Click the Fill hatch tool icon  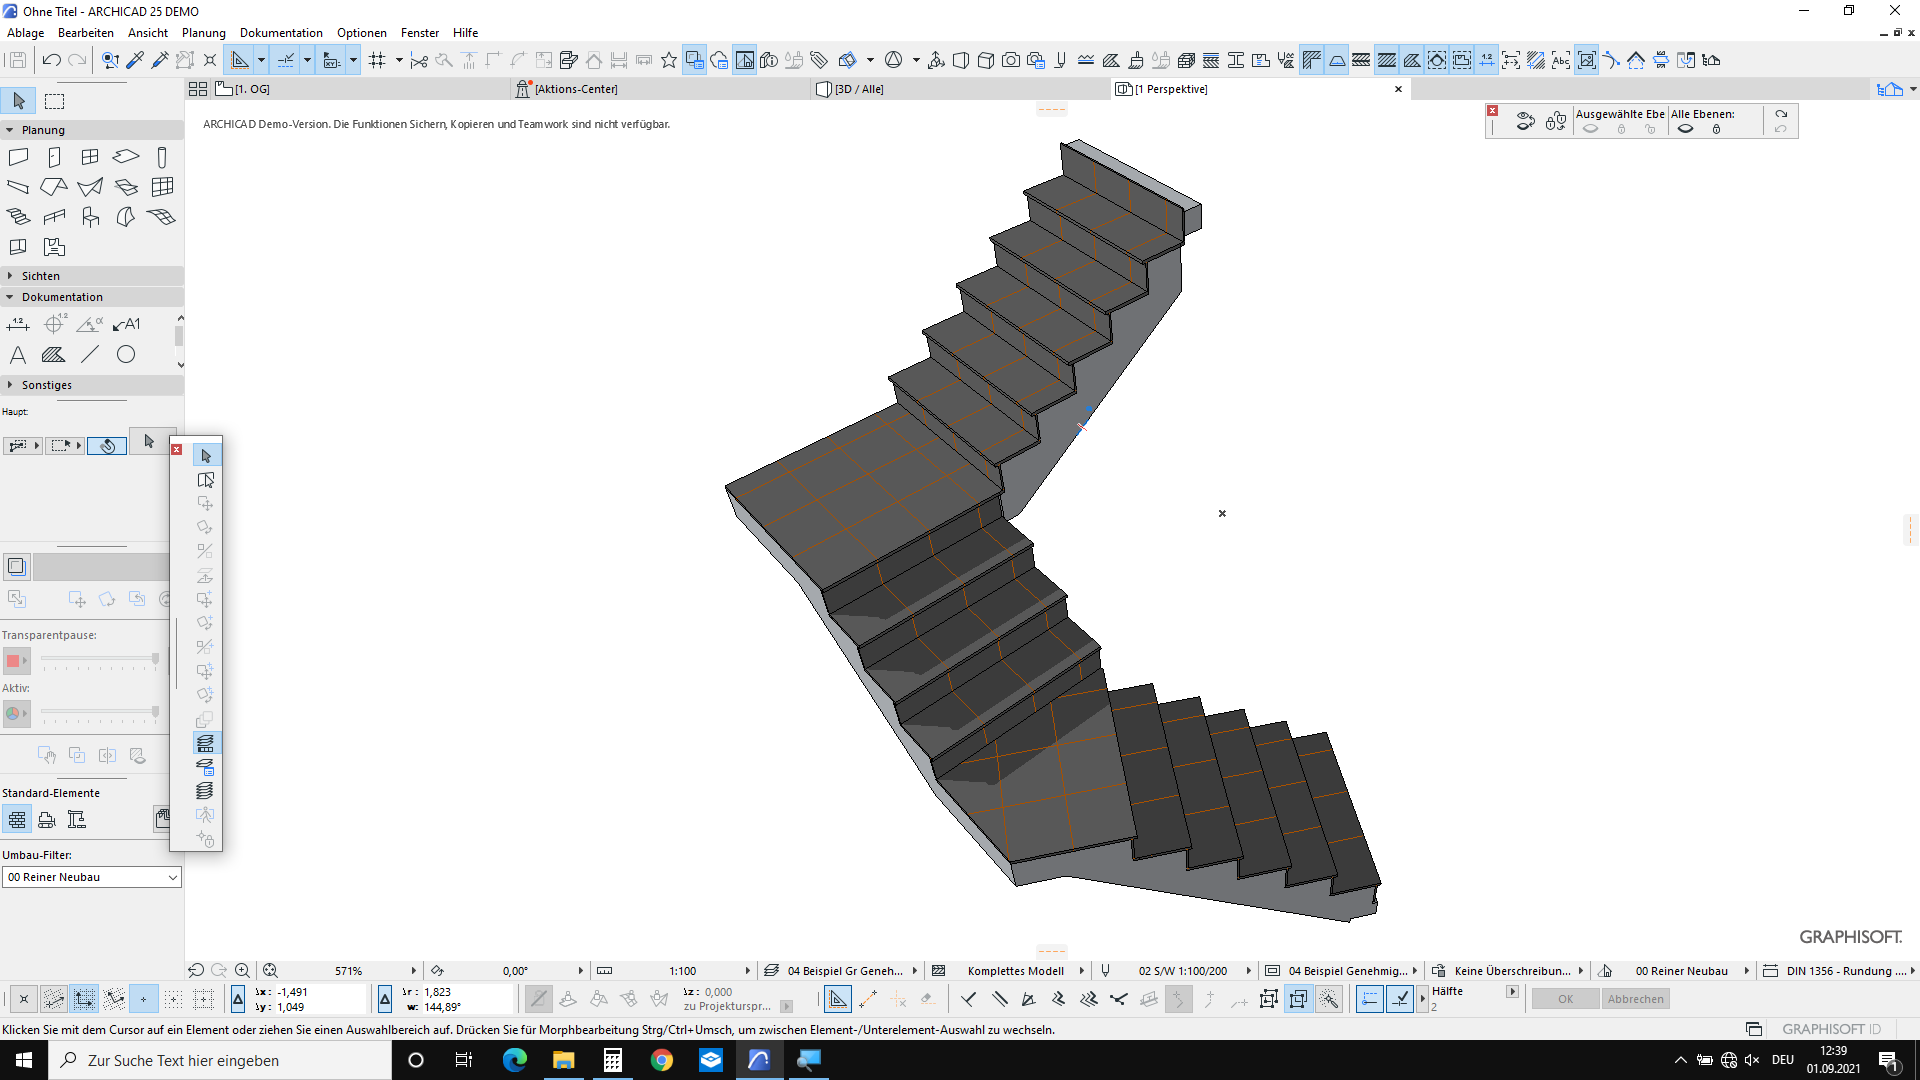click(x=54, y=355)
